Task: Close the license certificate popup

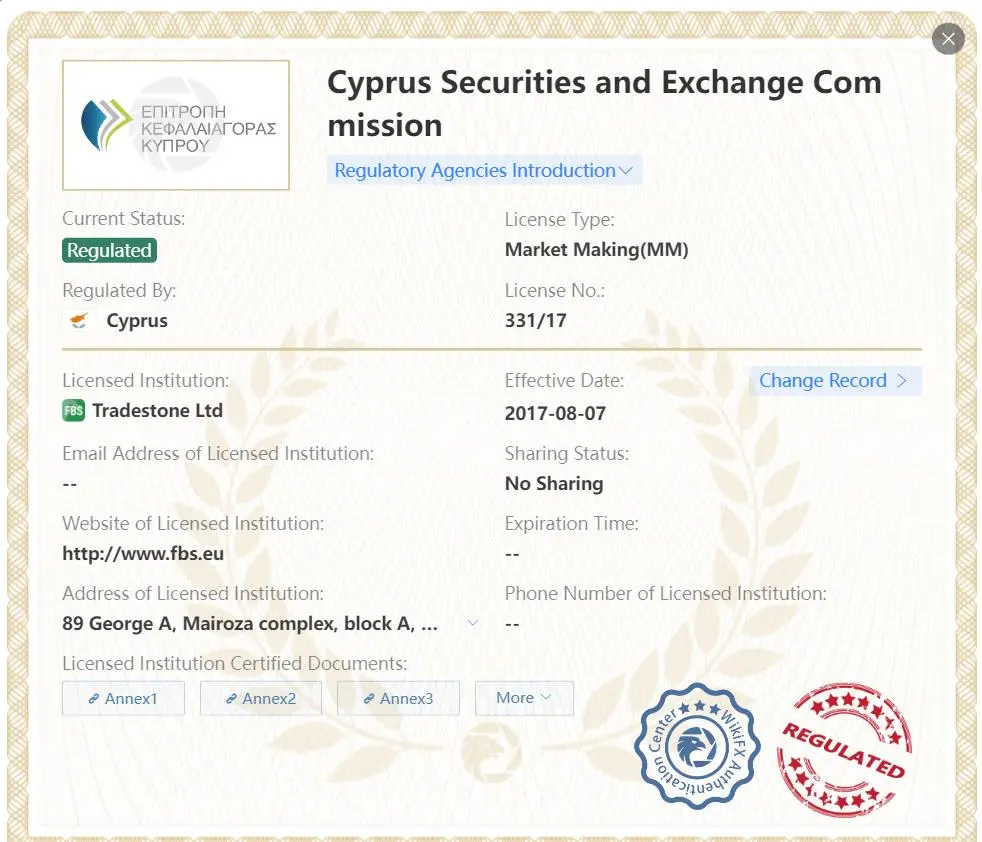Action: pos(948,39)
